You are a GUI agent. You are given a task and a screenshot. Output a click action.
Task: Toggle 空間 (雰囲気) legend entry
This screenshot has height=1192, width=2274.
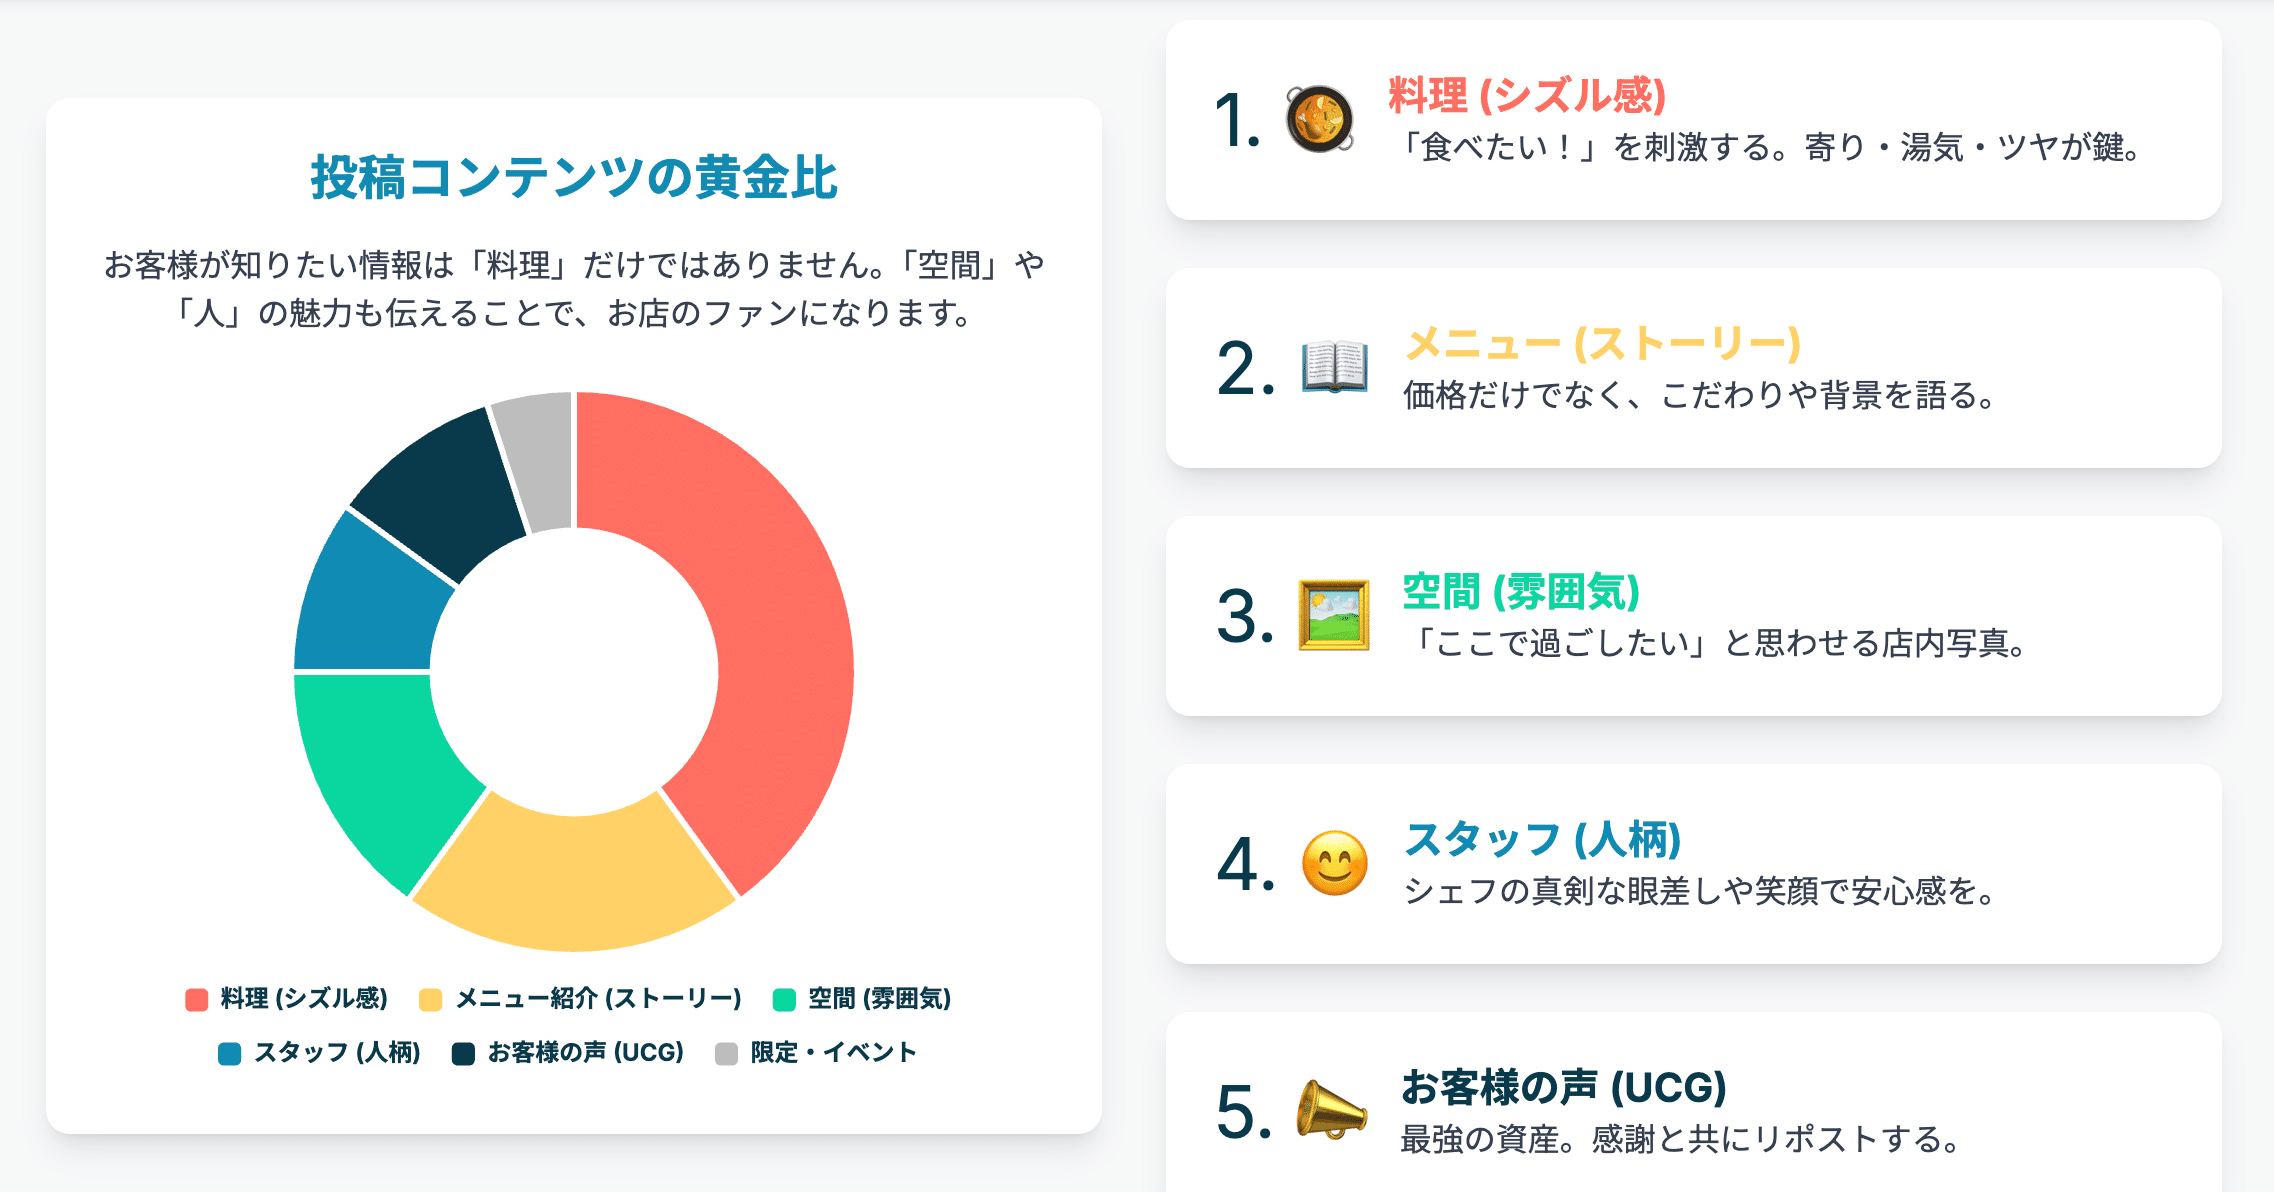(x=861, y=999)
